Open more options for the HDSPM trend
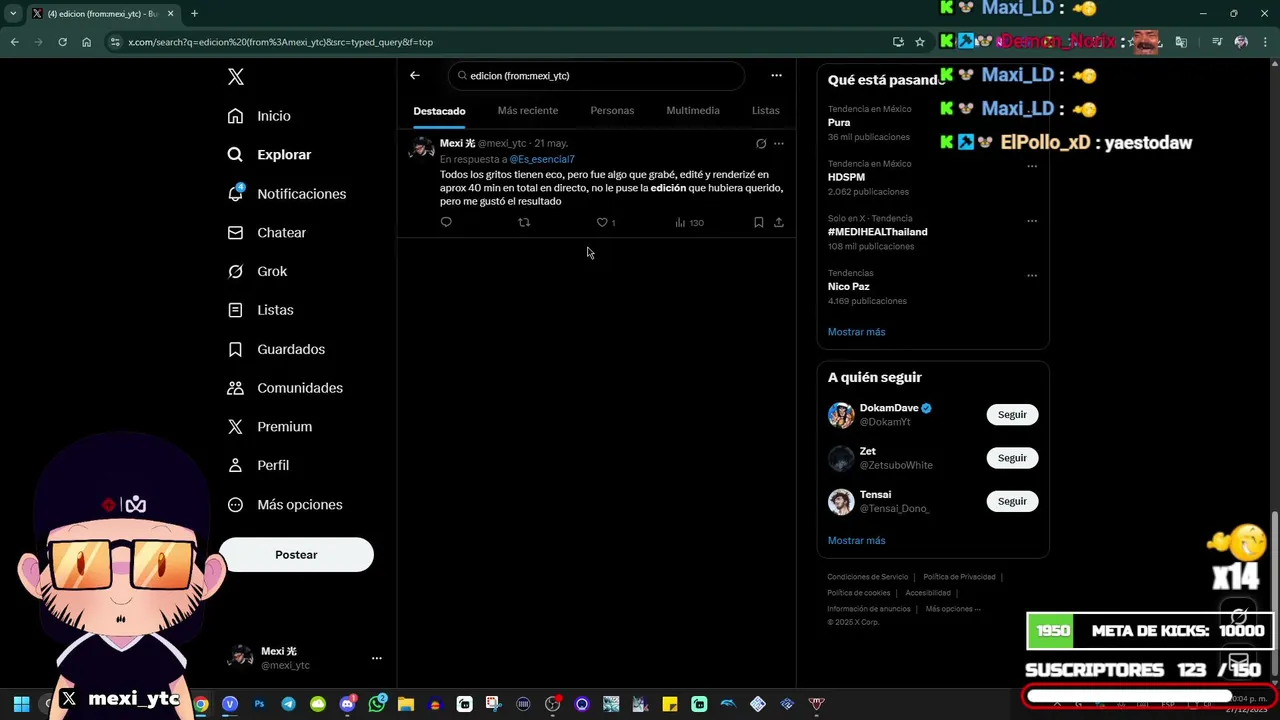This screenshot has height=720, width=1280. click(1032, 167)
